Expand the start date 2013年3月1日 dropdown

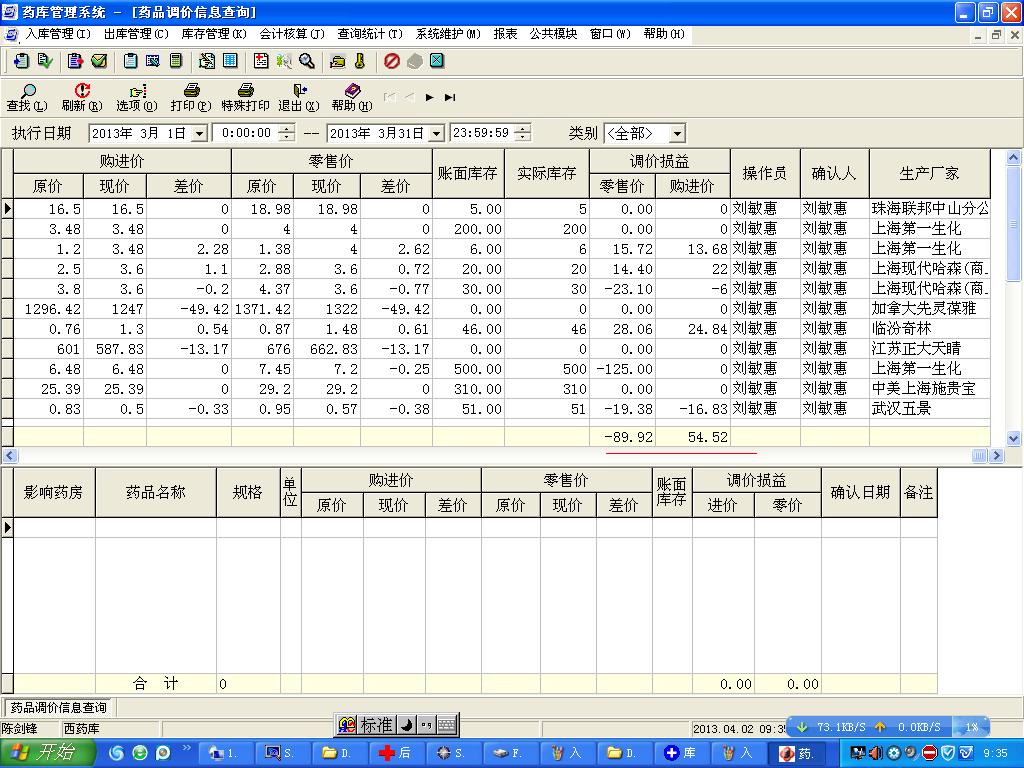[198, 134]
